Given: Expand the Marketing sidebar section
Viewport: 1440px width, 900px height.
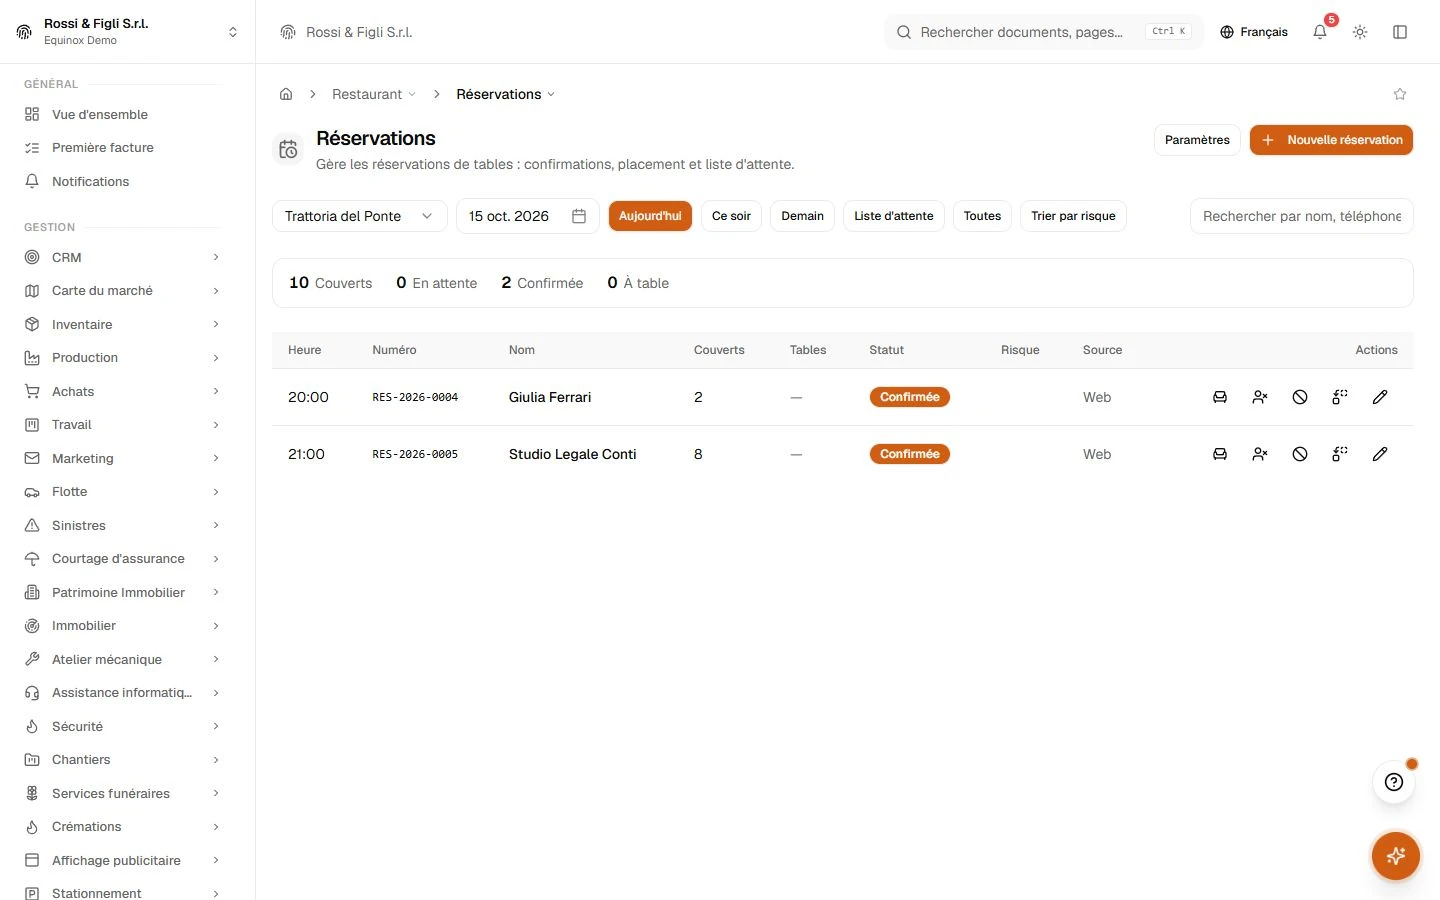Looking at the screenshot, I should coord(122,458).
